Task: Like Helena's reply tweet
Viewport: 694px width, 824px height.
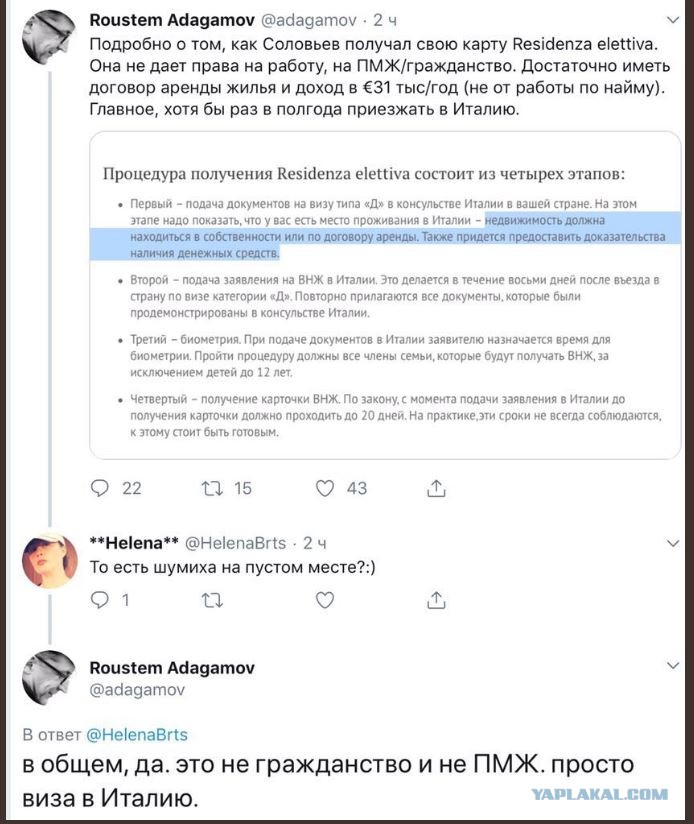Action: tap(324, 600)
